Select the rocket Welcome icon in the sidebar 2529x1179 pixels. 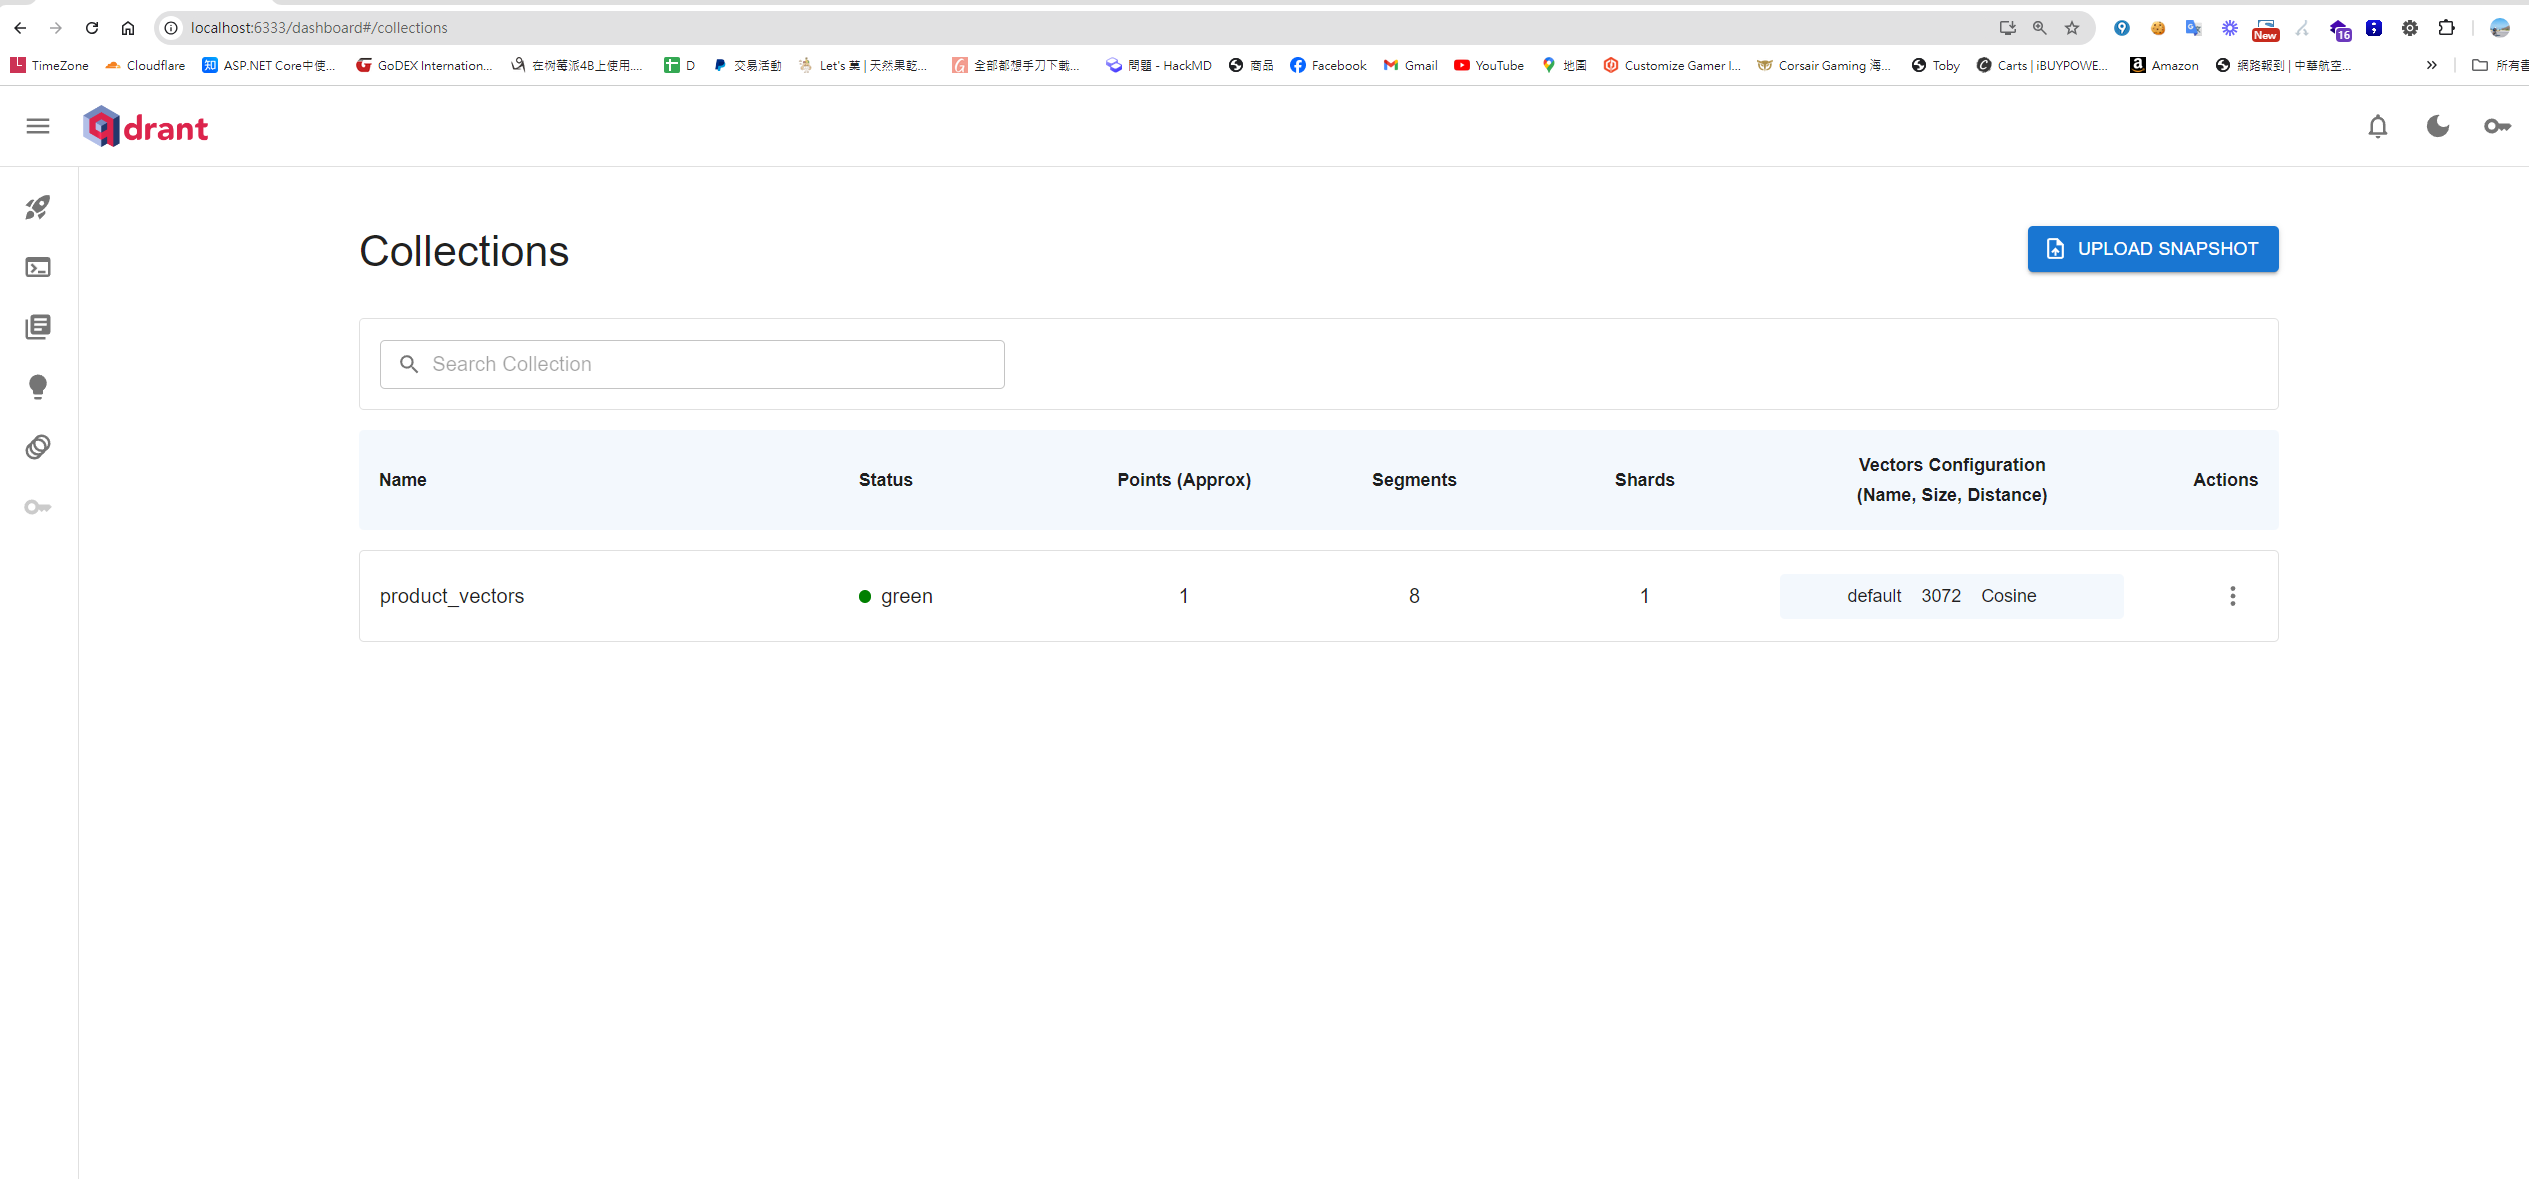point(38,208)
